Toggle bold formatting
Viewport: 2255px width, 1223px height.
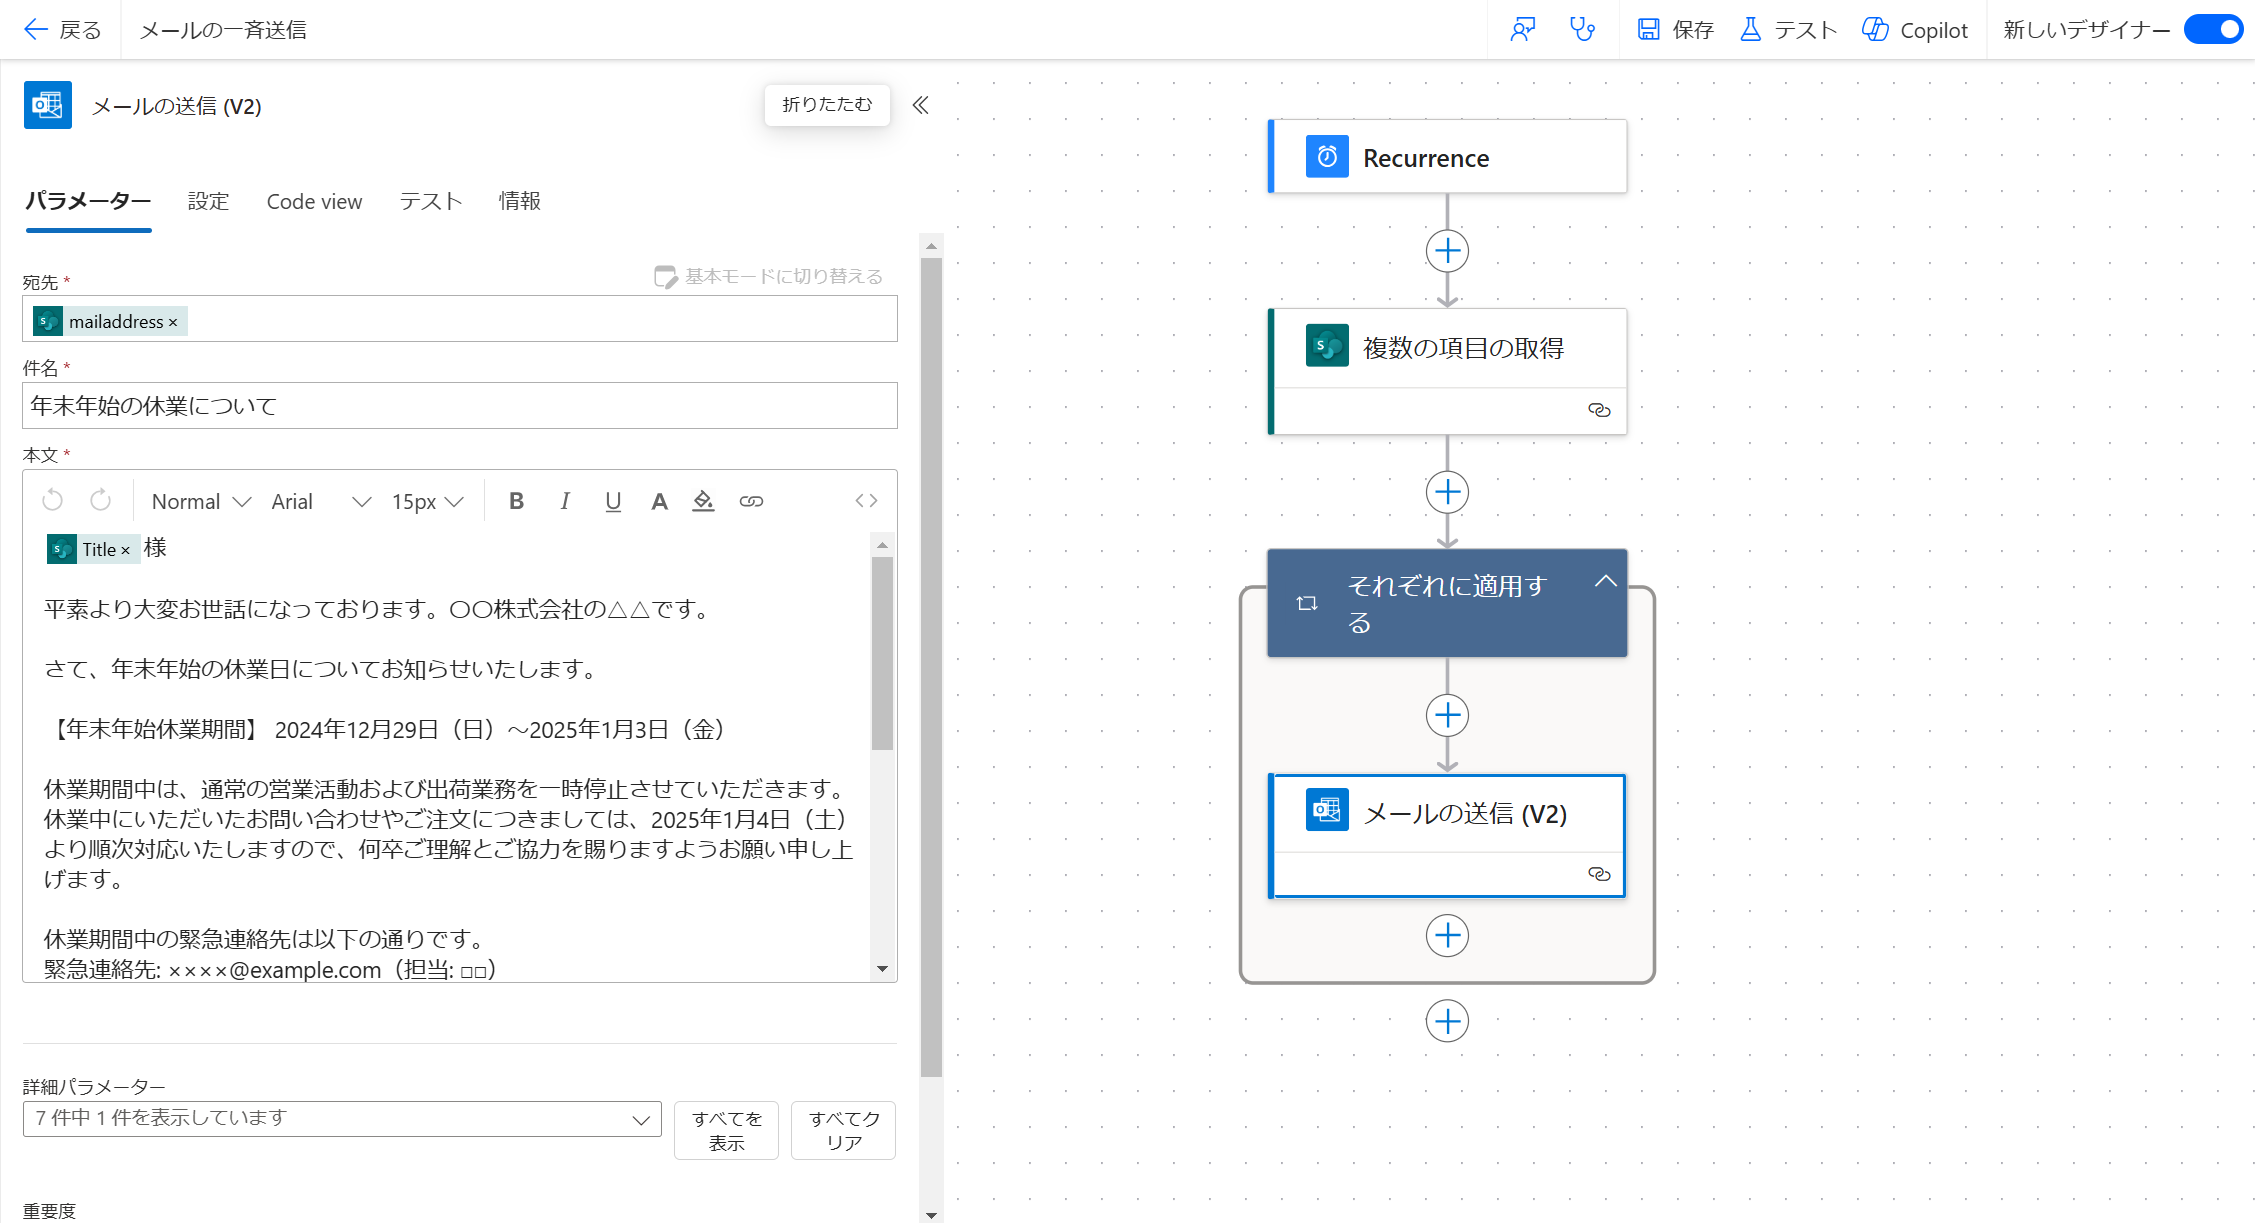(x=517, y=501)
